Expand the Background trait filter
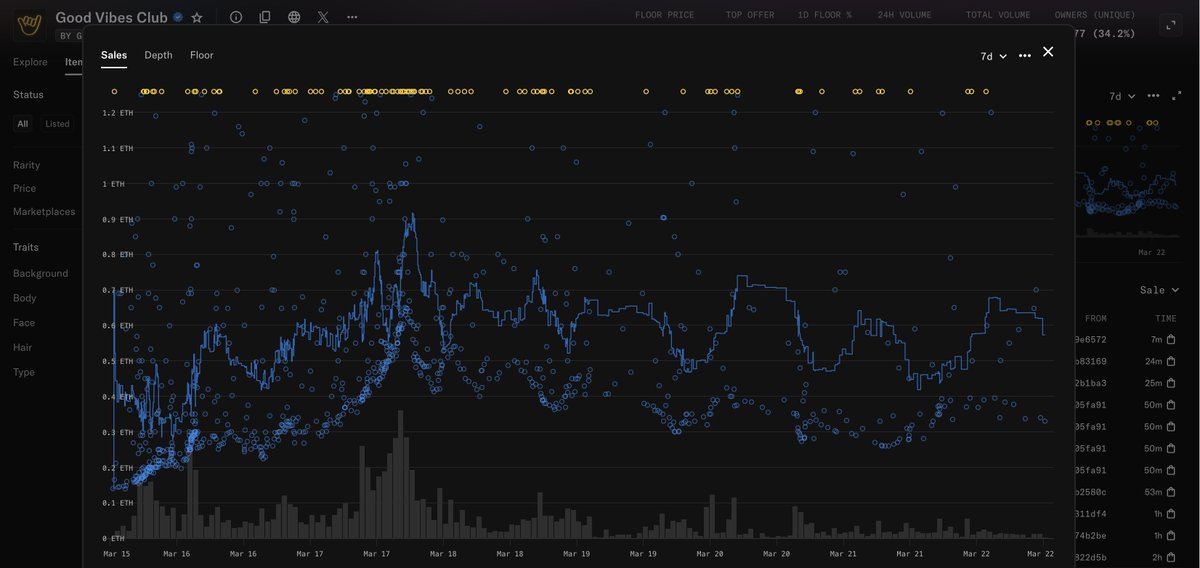 coord(40,273)
